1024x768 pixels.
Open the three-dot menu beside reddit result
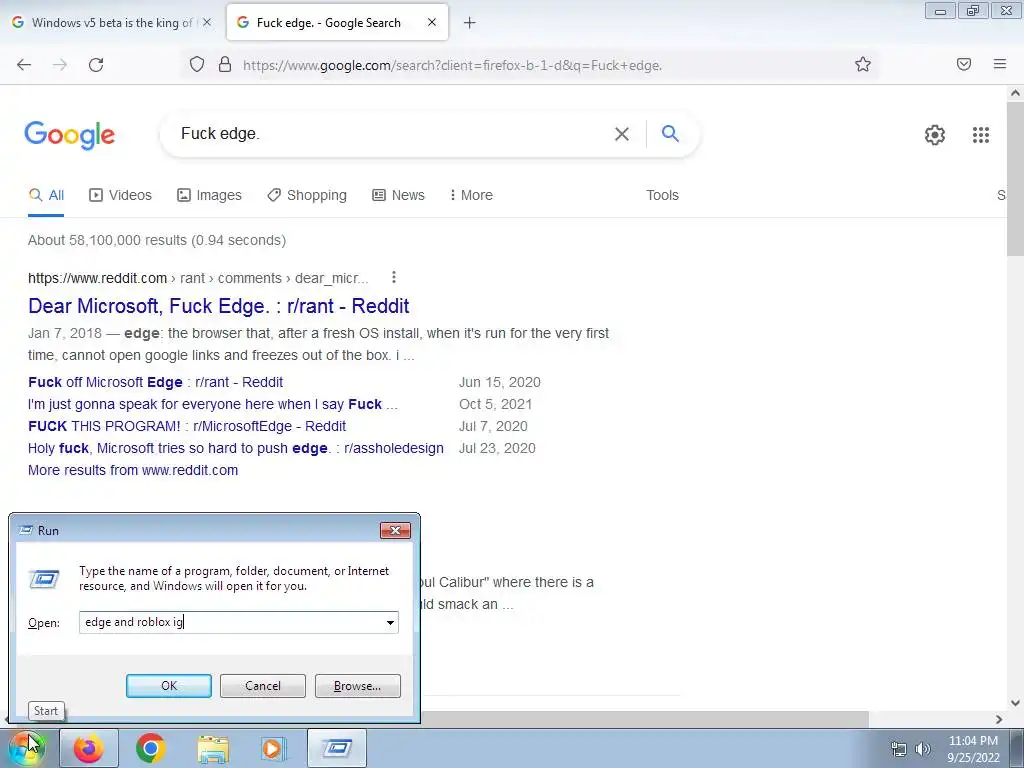[394, 278]
